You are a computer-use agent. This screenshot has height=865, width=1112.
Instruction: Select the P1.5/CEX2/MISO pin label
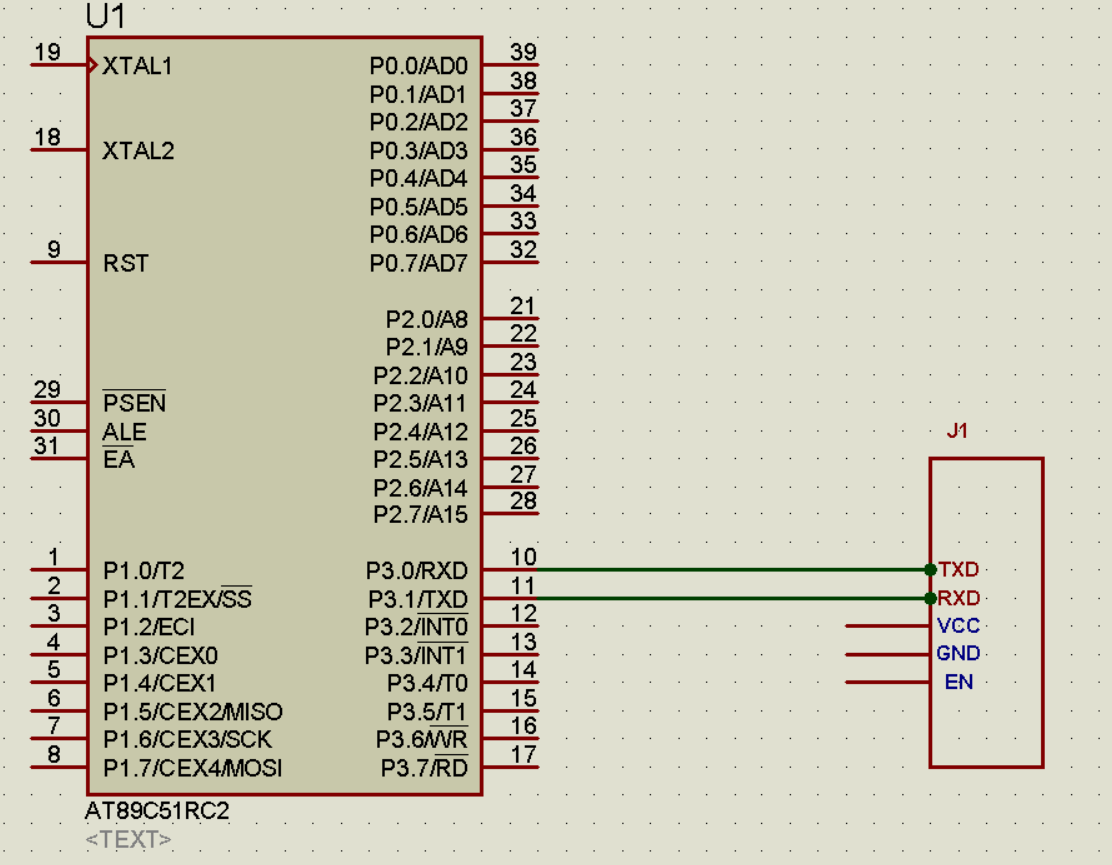point(193,711)
